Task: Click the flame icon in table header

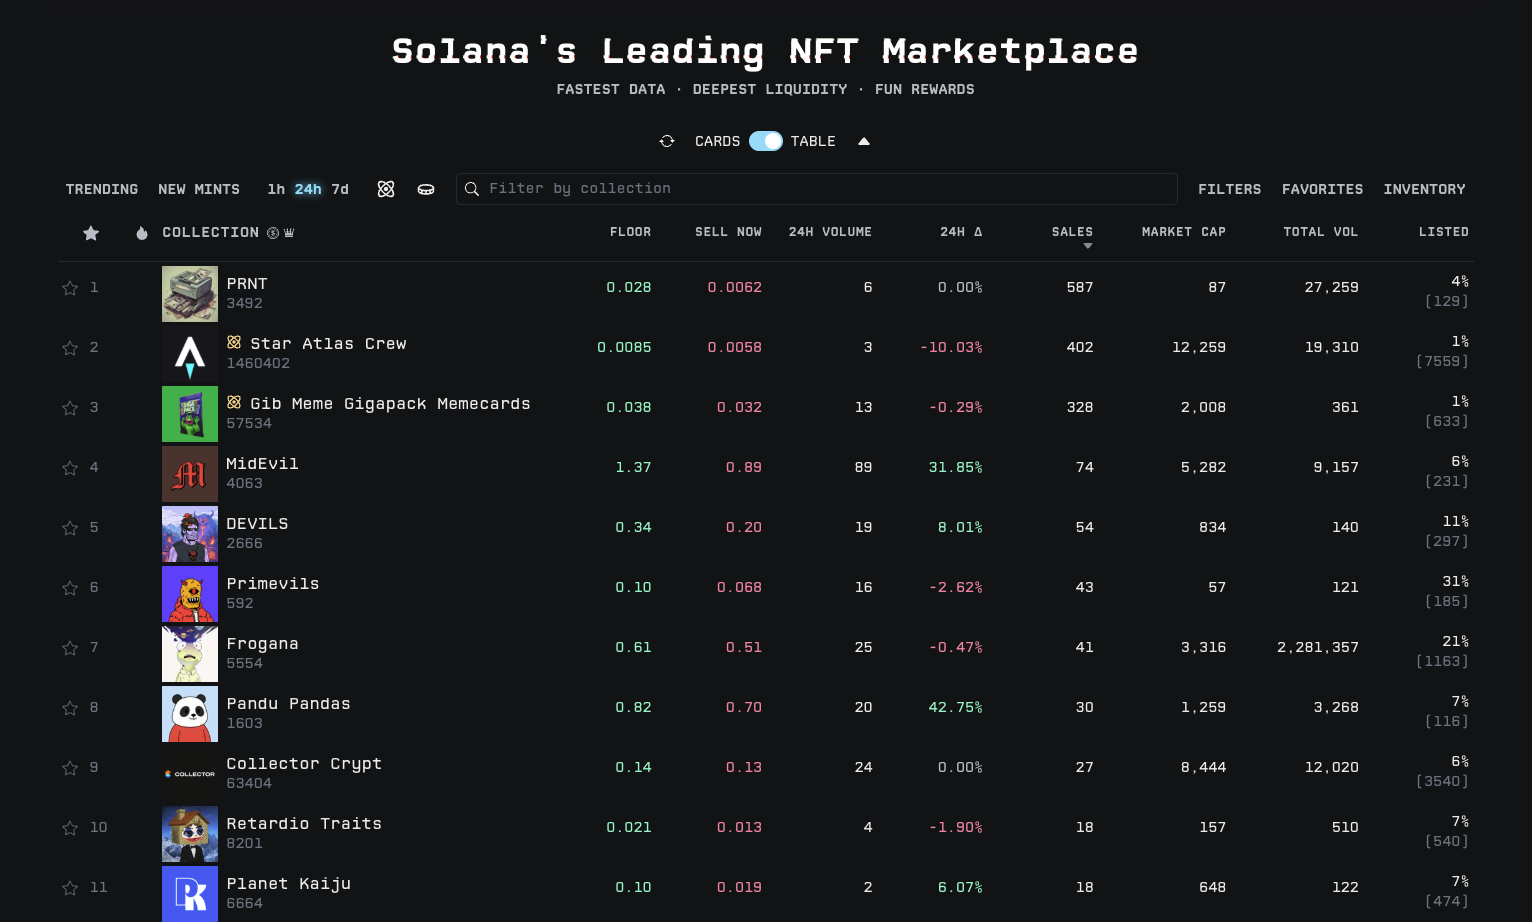Action: pos(142,233)
